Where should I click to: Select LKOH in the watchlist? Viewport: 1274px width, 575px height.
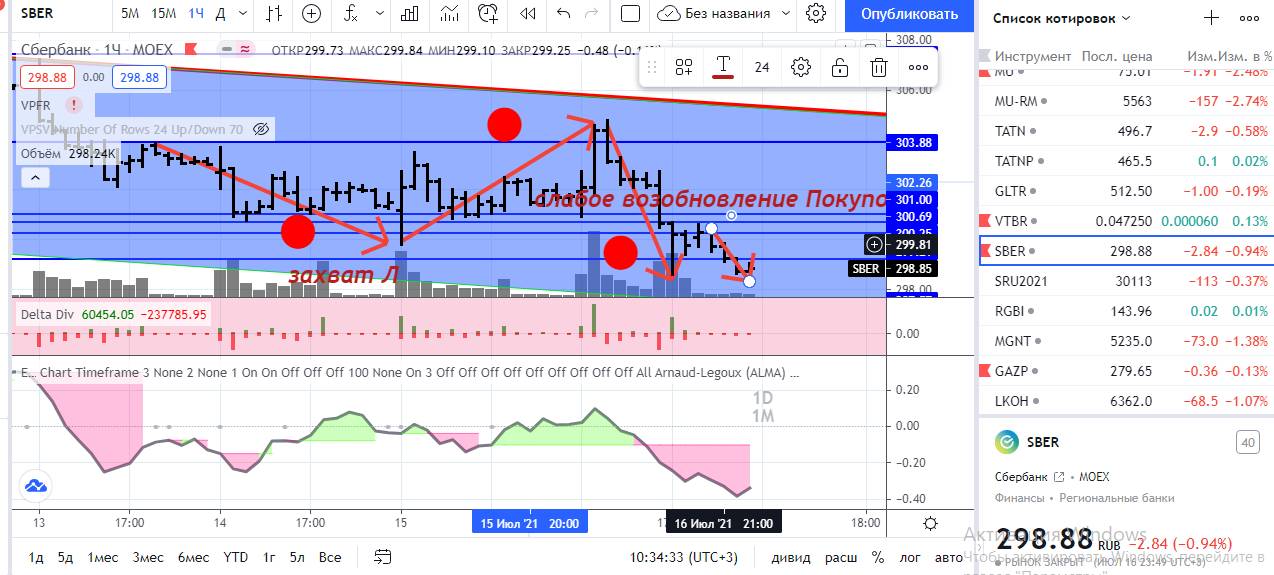(1126, 401)
